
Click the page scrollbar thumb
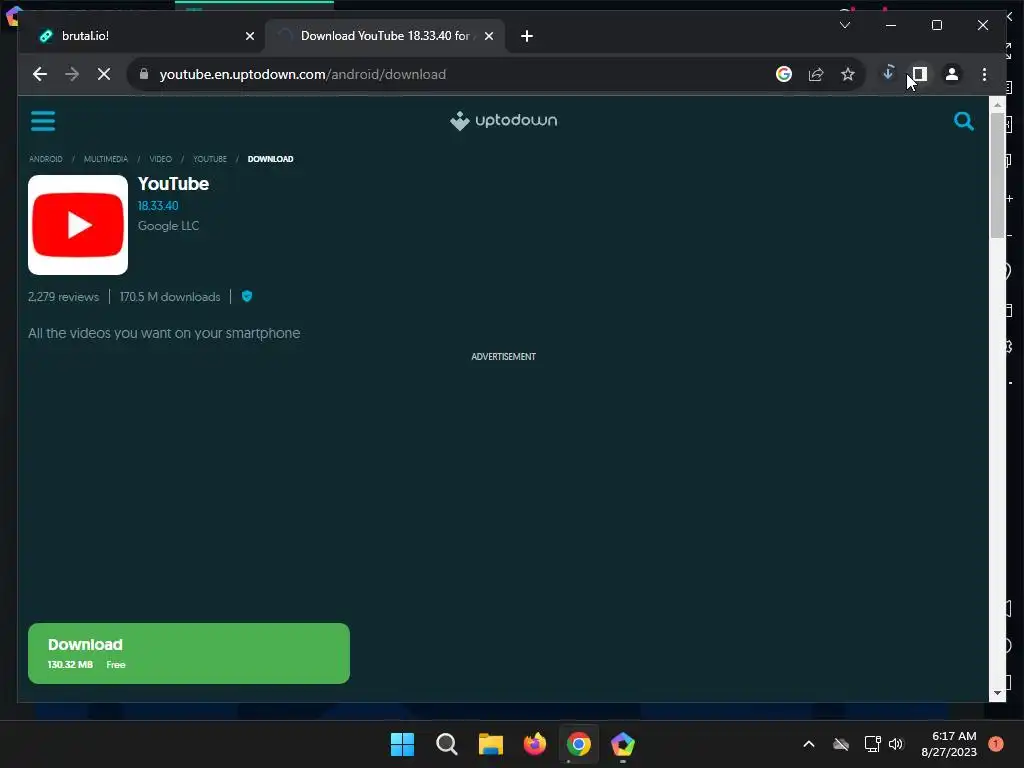pyautogui.click(x=997, y=175)
